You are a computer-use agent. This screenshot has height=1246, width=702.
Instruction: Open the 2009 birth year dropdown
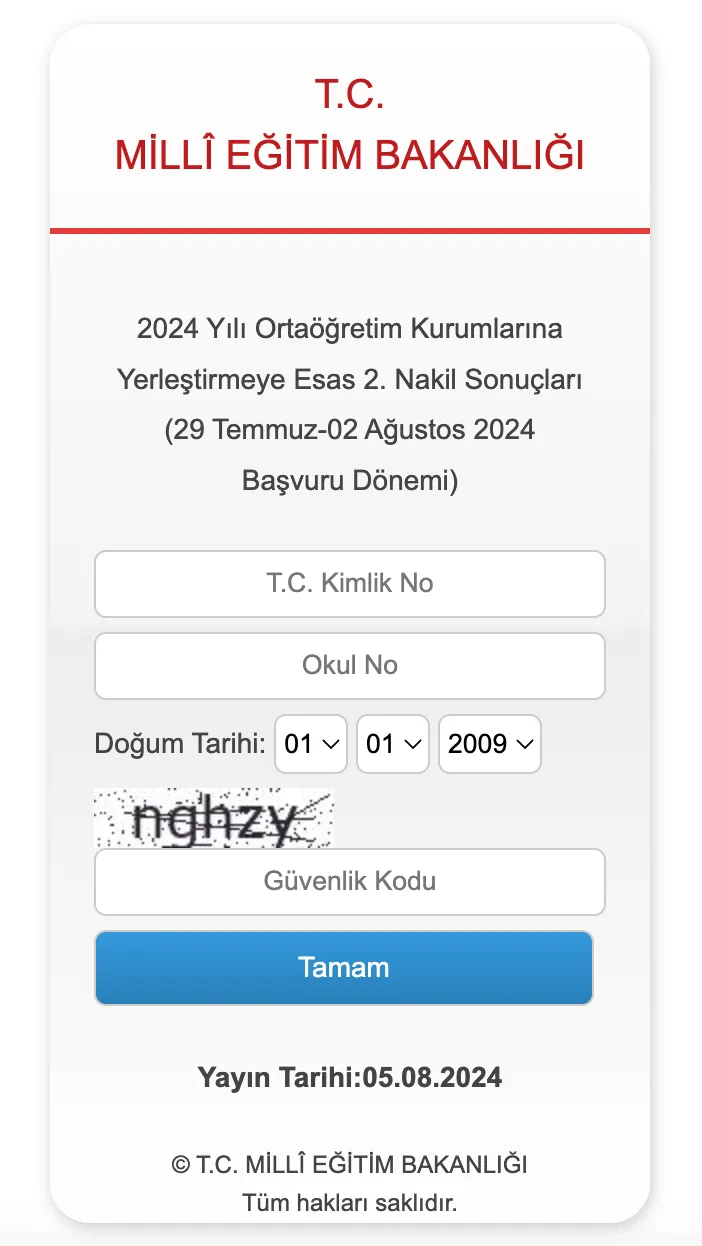point(490,744)
